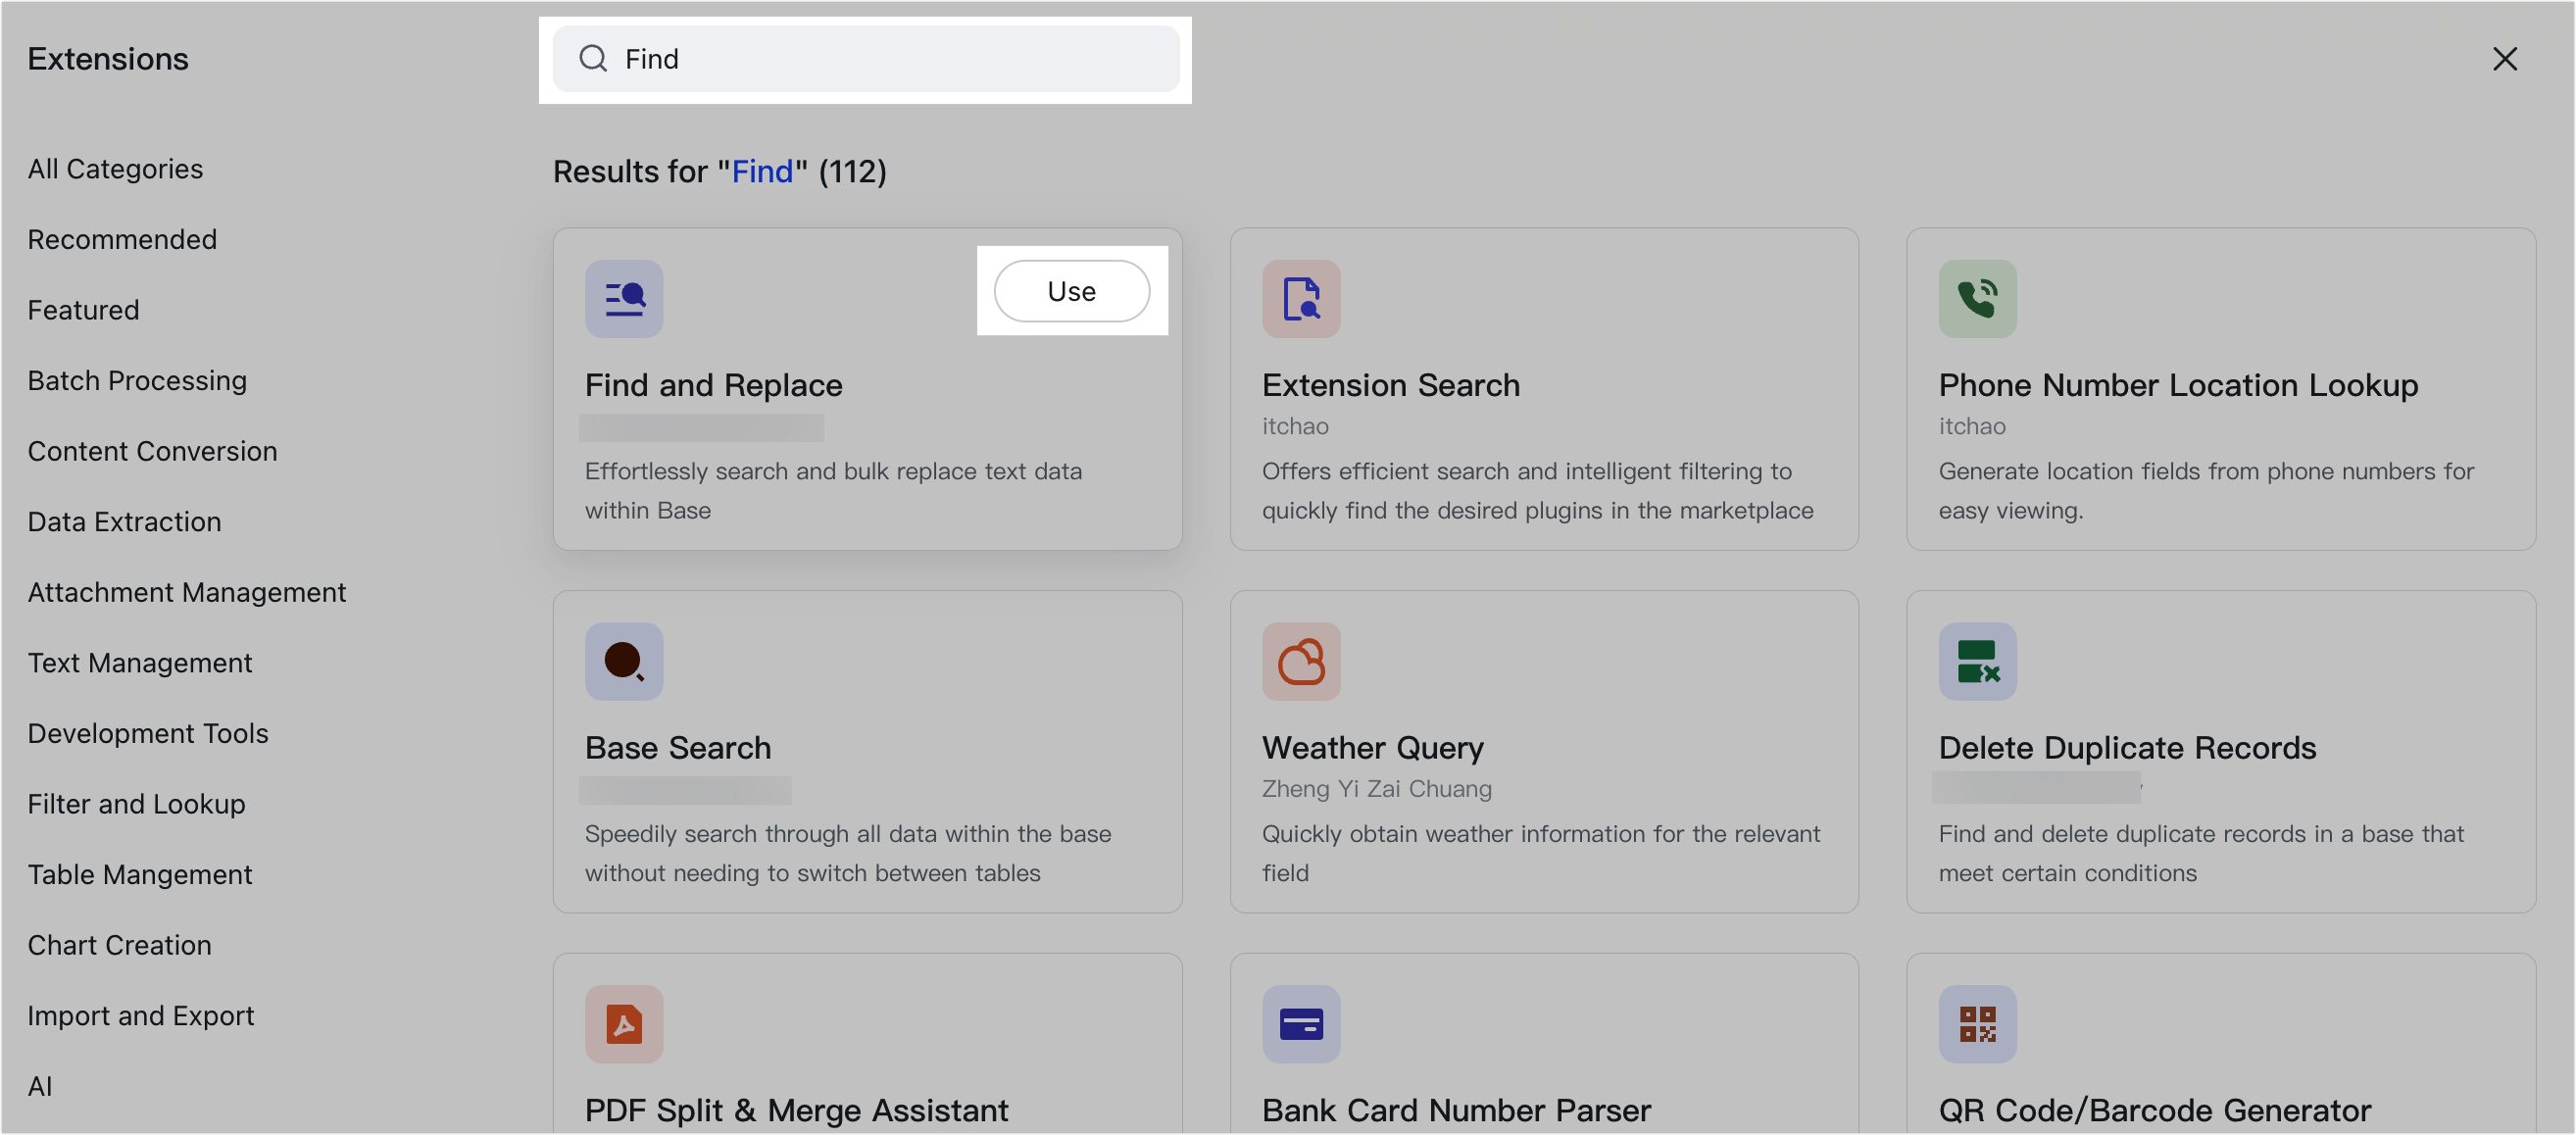Click the Base Search magnifier icon
The width and height of the screenshot is (2576, 1135).
coord(623,661)
